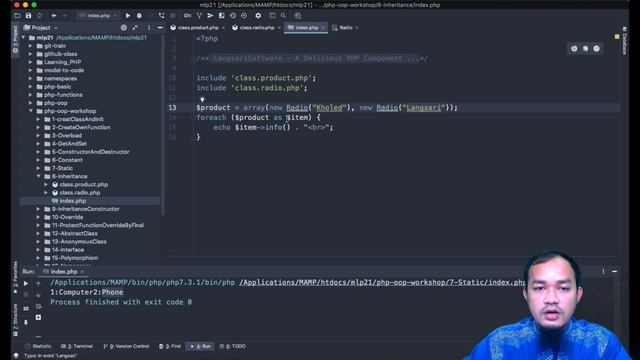
Task: Click the Locate target icon in Project panel
Action: point(124,28)
